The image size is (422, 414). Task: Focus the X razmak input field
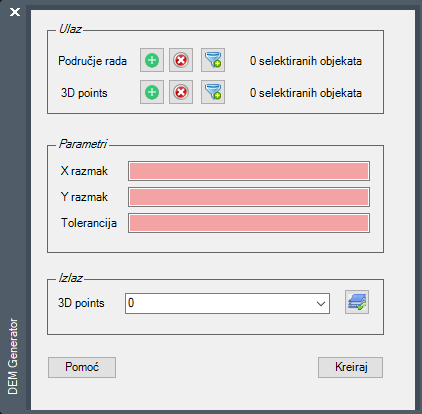[249, 171]
